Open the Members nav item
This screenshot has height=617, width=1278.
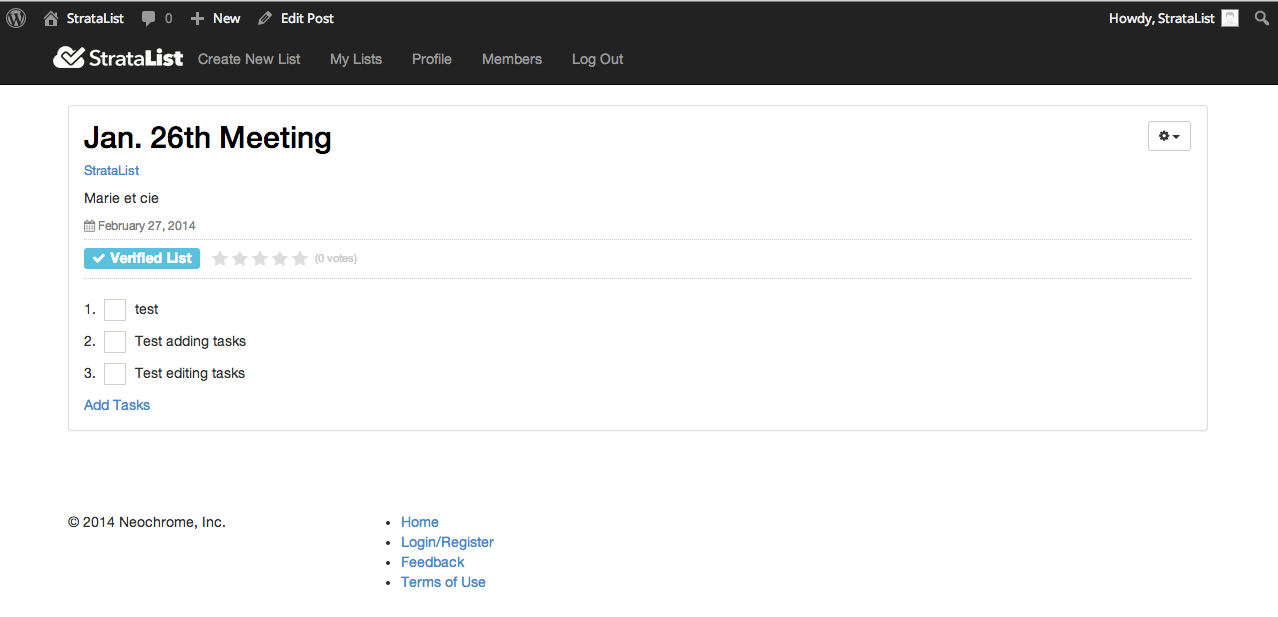(x=511, y=59)
